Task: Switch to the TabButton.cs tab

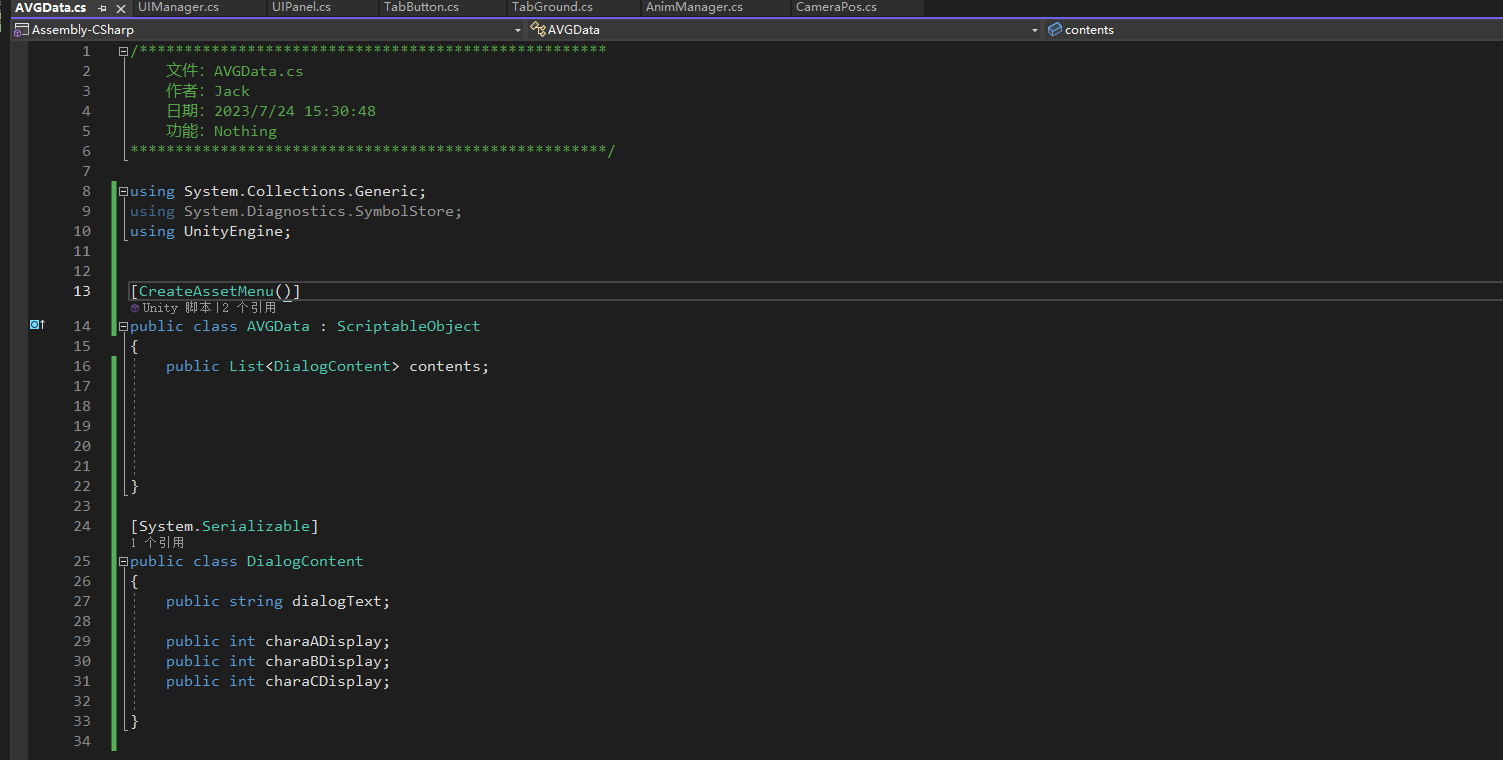Action: (x=421, y=7)
